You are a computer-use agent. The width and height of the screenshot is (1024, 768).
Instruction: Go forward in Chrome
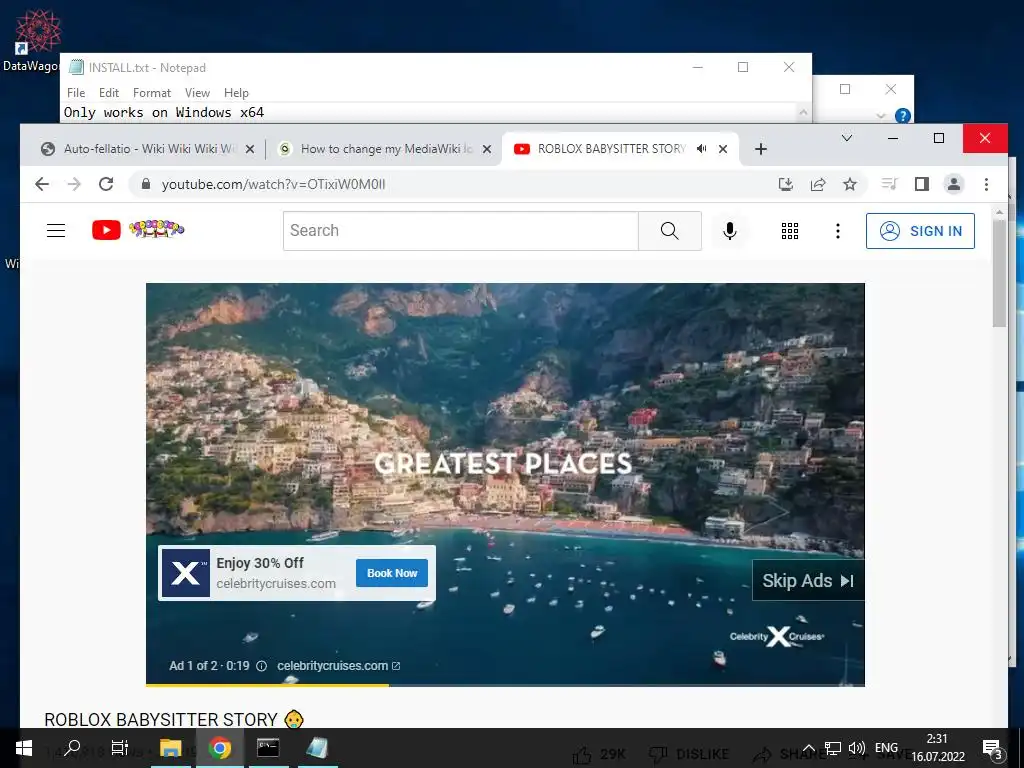coord(74,184)
